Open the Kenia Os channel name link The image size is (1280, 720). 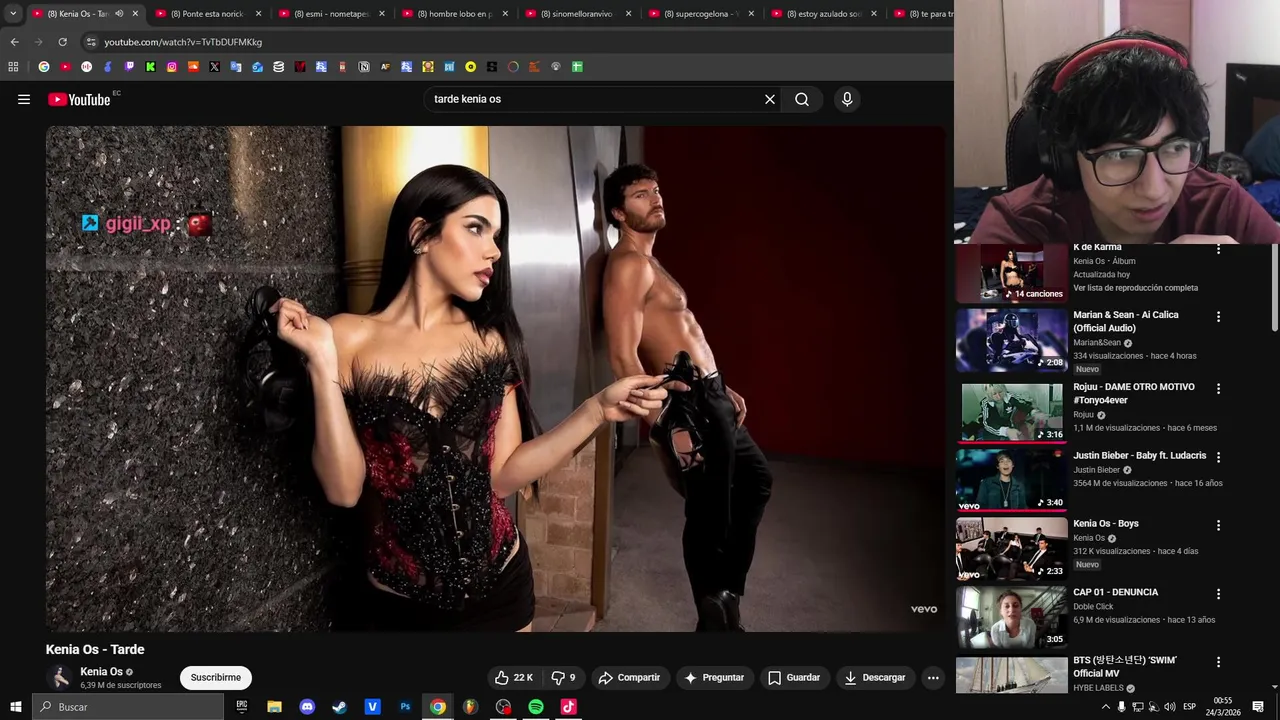101,672
